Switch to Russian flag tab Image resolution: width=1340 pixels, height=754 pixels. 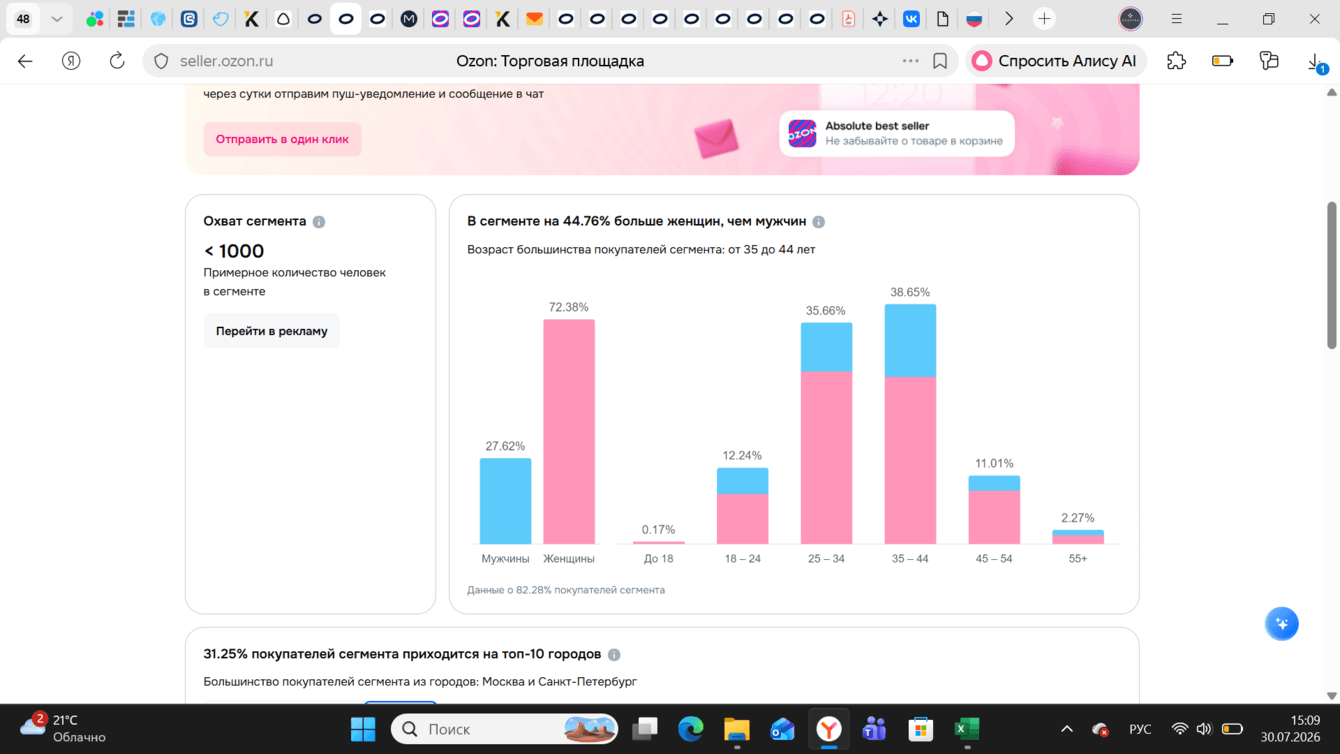974,19
